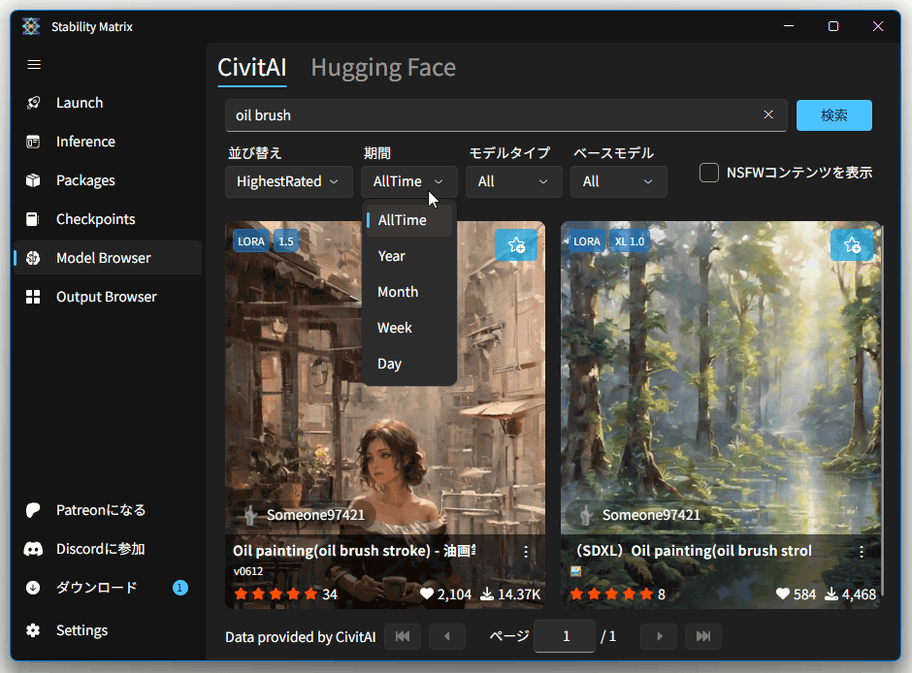
Task: Open the Settings page
Action: (108, 630)
